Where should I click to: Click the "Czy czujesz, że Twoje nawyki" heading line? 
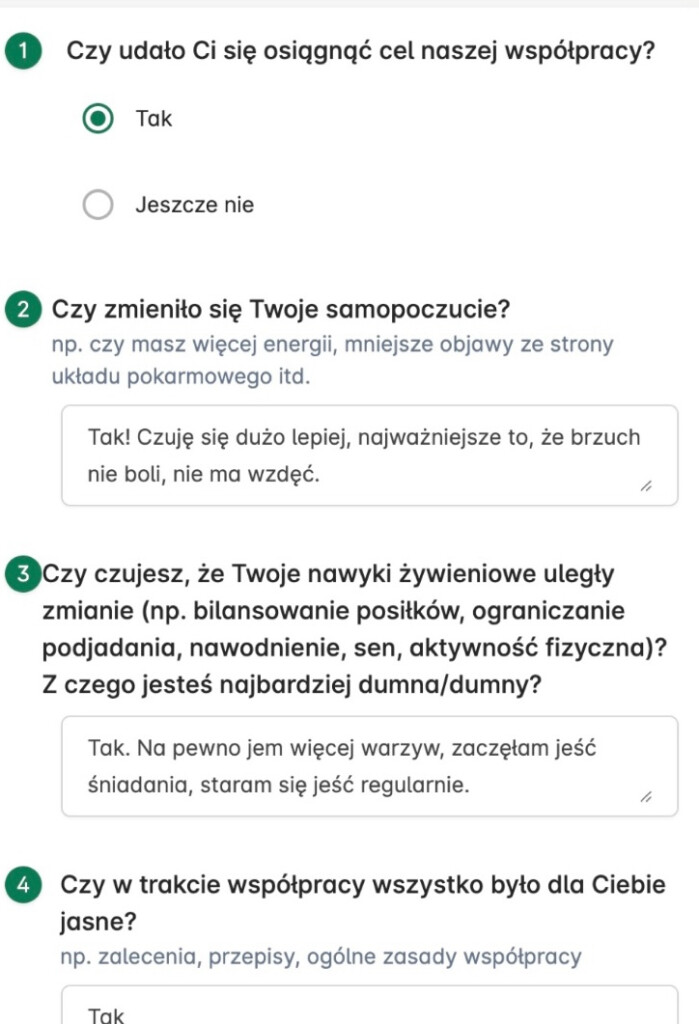point(328,575)
